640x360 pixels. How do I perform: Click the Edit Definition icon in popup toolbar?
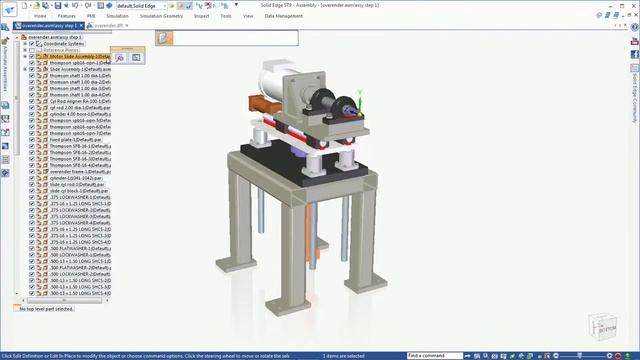pos(136,58)
